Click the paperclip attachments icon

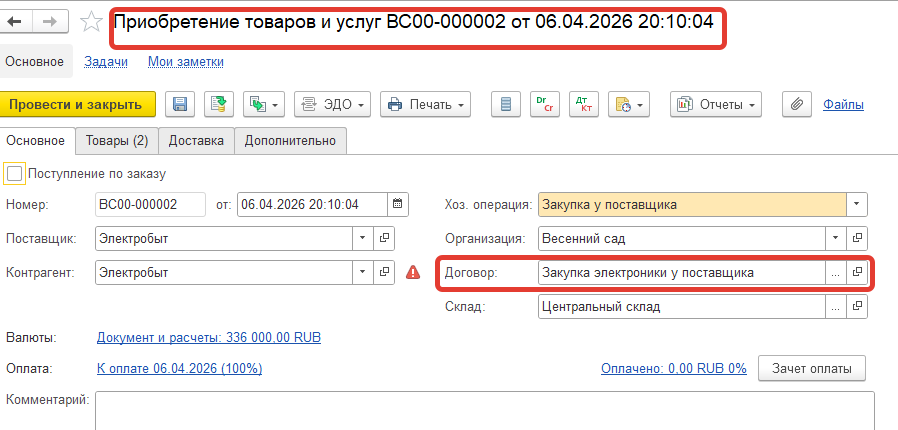point(797,104)
